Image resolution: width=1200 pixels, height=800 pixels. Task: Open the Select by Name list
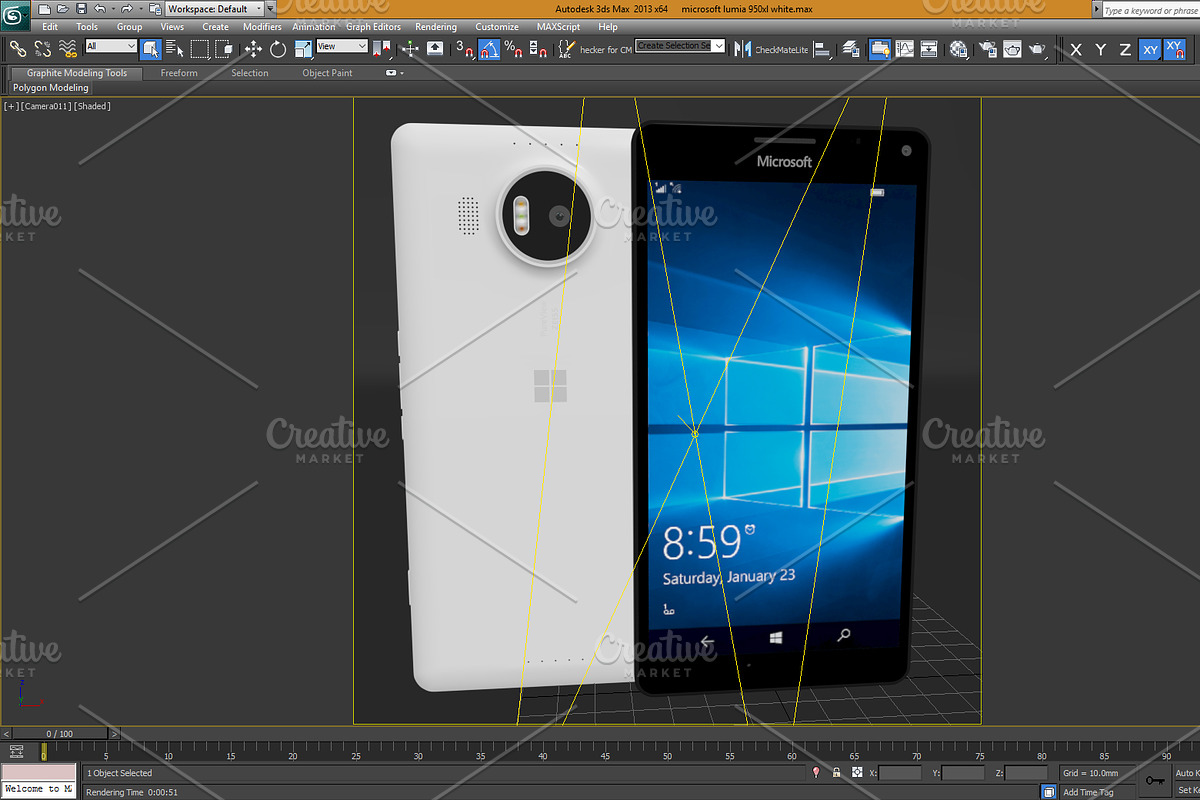tap(176, 48)
